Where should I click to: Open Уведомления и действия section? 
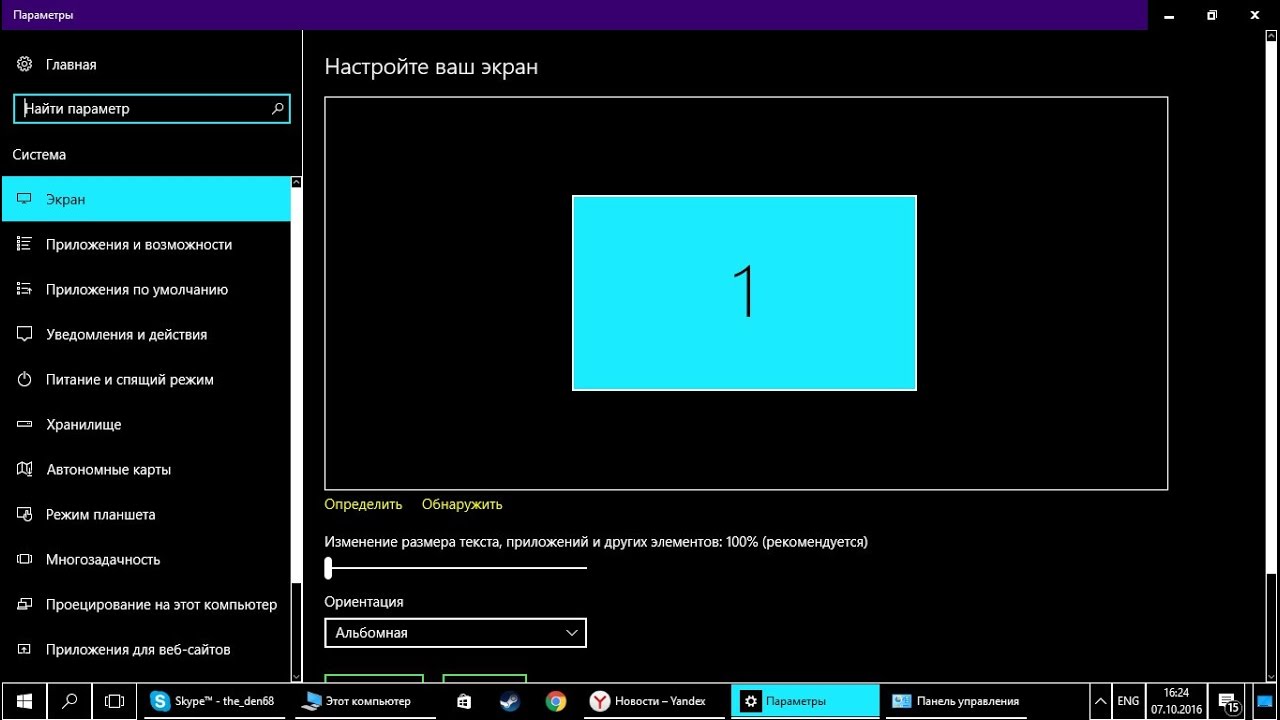coord(146,334)
